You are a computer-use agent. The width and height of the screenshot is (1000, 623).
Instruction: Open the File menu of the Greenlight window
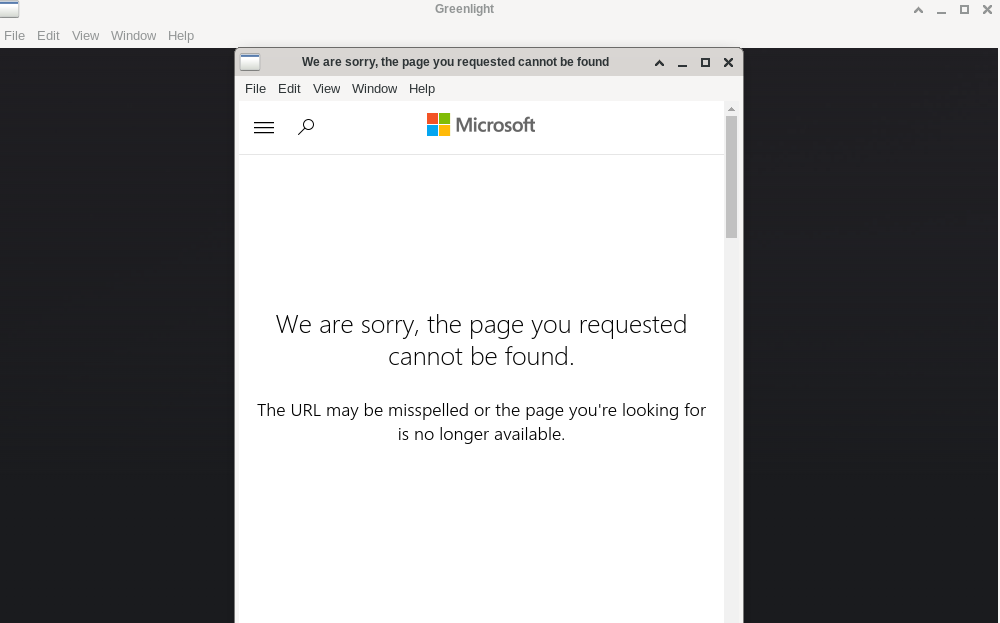click(x=14, y=35)
